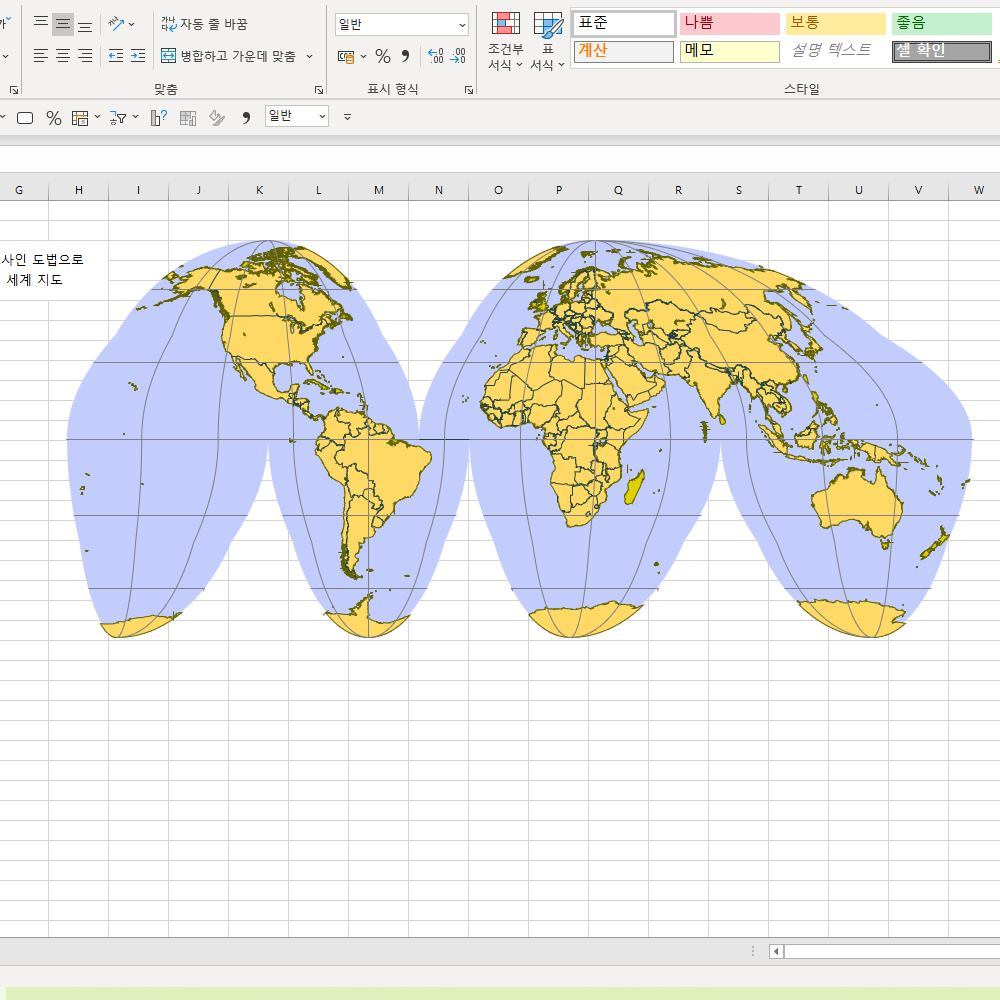Viewport: 1000px width, 1000px height.
Task: Toggle horizontal center alignment
Action: (62, 56)
